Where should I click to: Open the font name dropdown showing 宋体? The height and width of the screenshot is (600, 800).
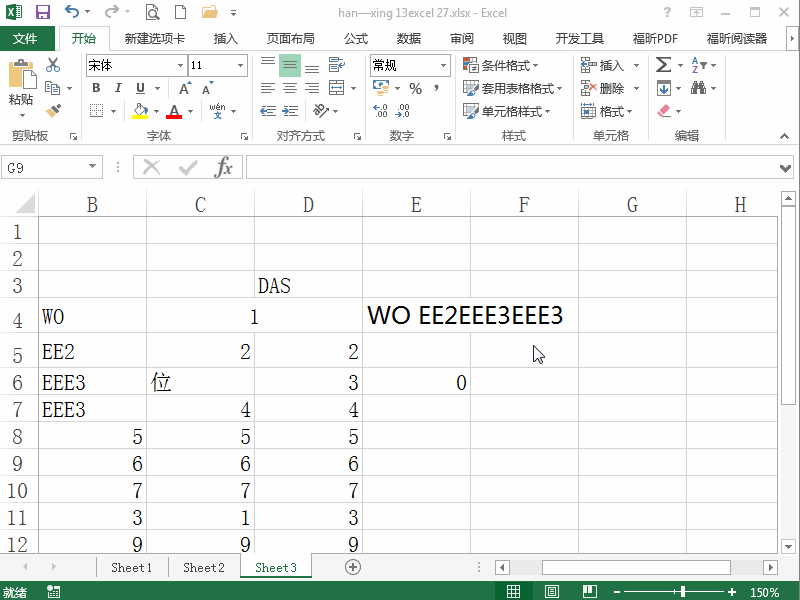click(x=128, y=64)
